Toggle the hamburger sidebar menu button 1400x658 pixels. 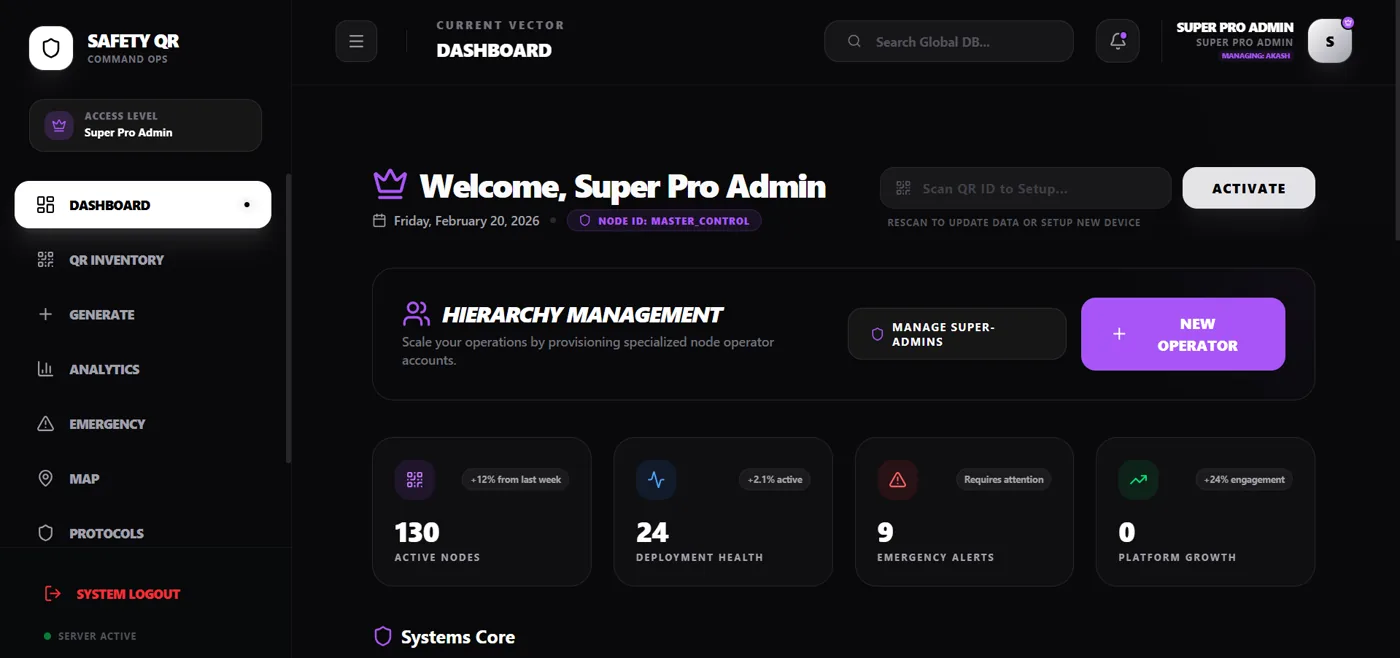click(x=356, y=42)
